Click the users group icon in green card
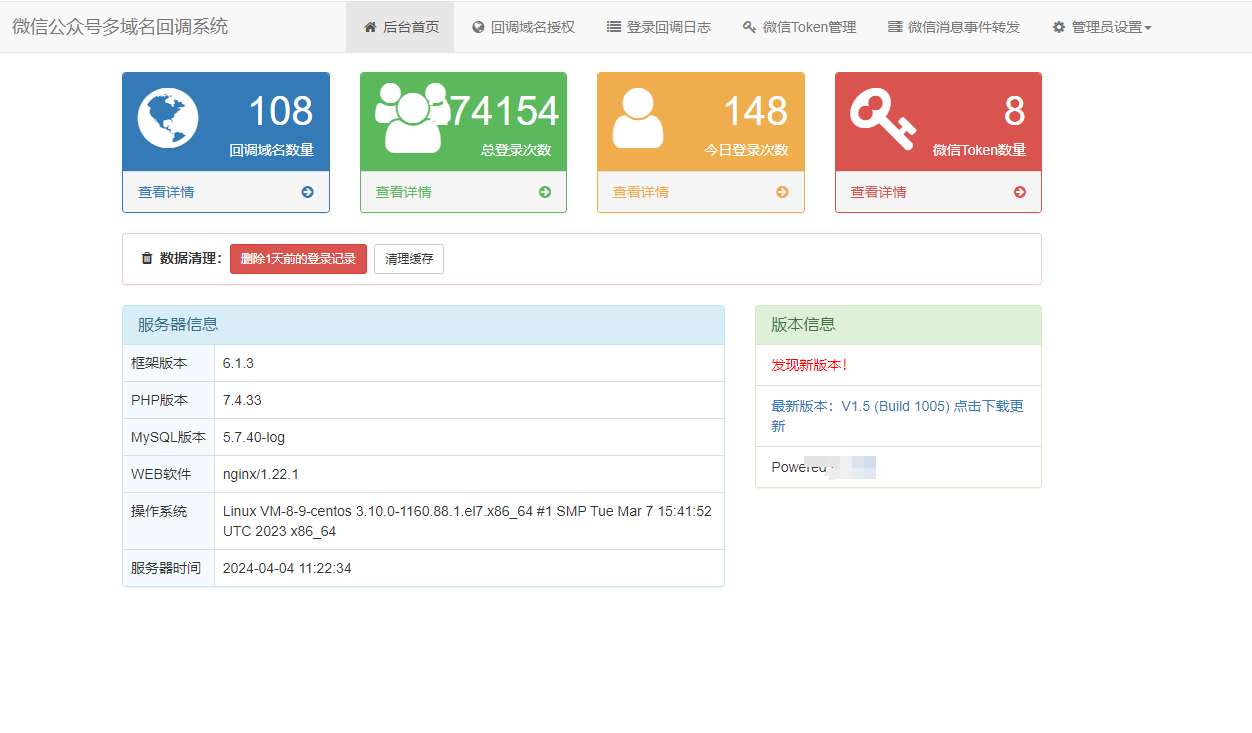The image size is (1252, 733). coord(412,117)
